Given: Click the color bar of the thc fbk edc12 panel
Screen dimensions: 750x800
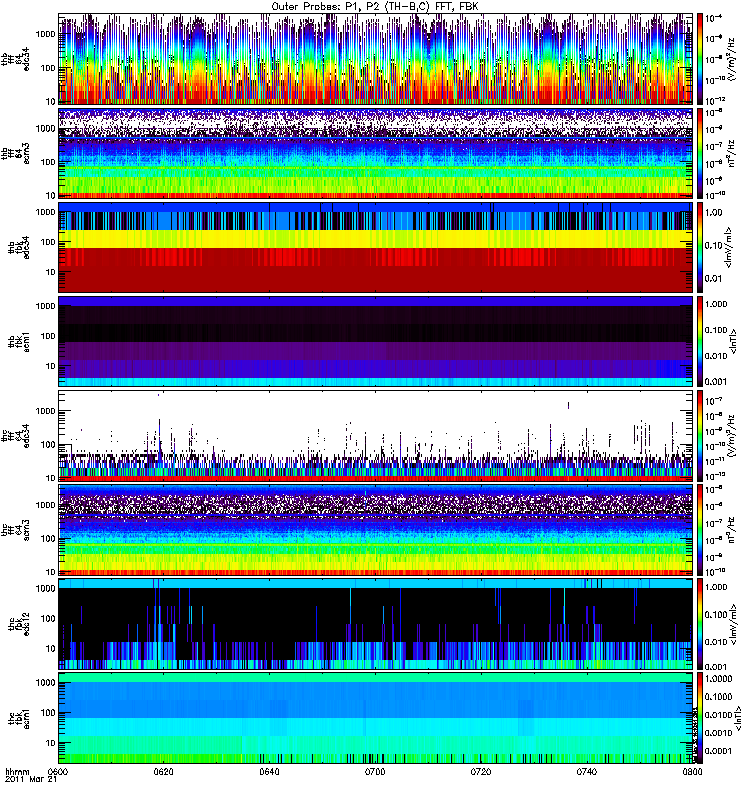Looking at the screenshot, I should tap(700, 623).
